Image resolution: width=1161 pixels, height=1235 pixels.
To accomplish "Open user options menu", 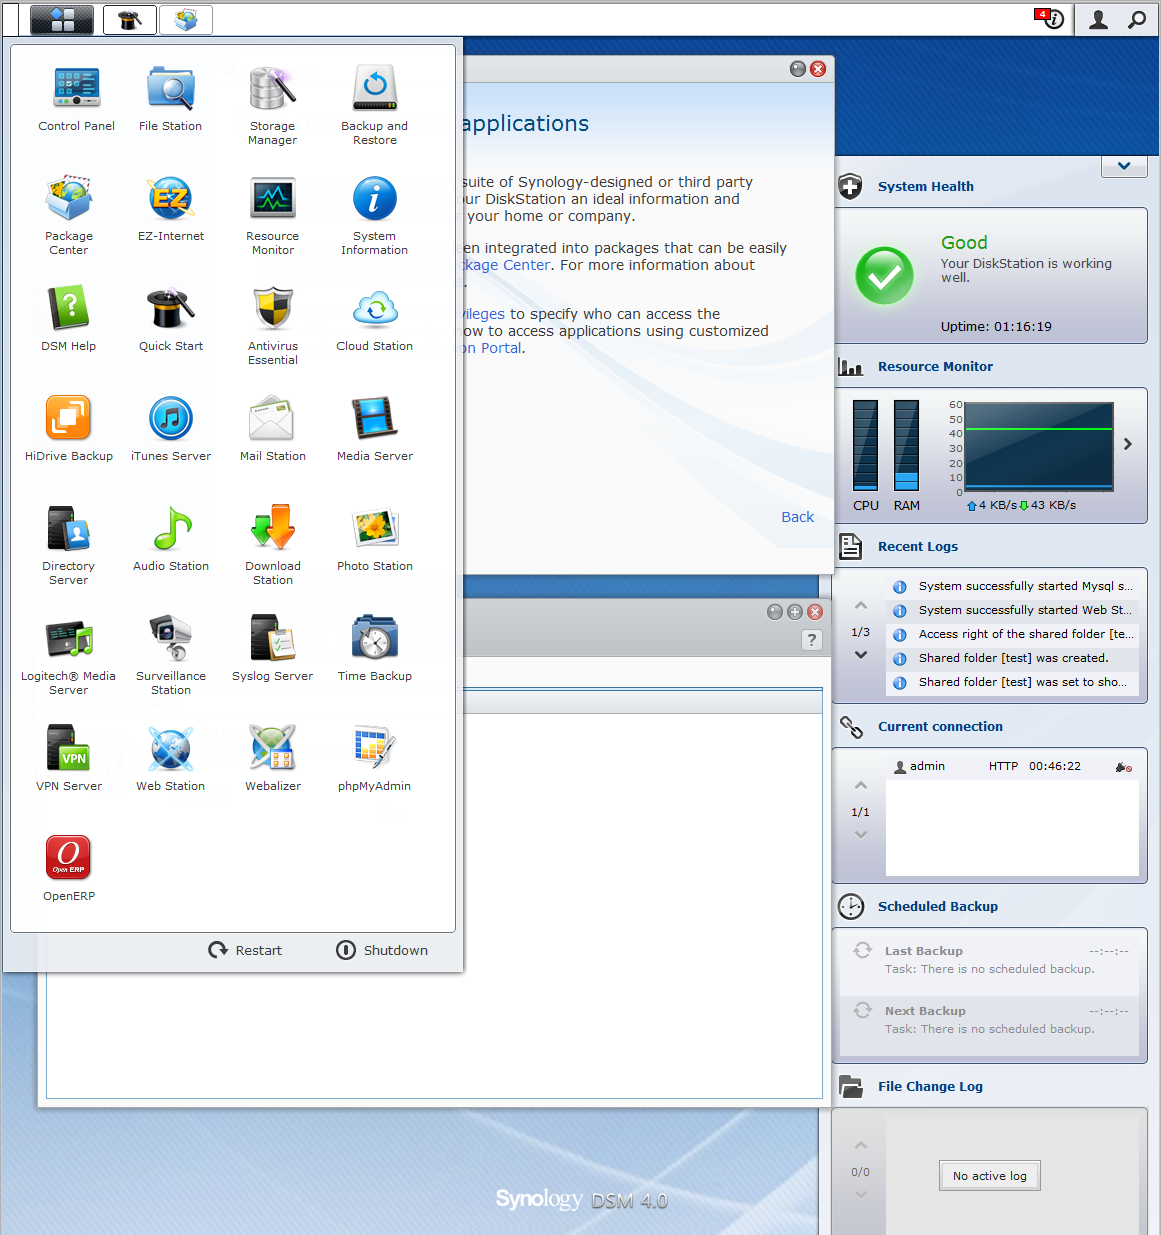I will 1098,19.
